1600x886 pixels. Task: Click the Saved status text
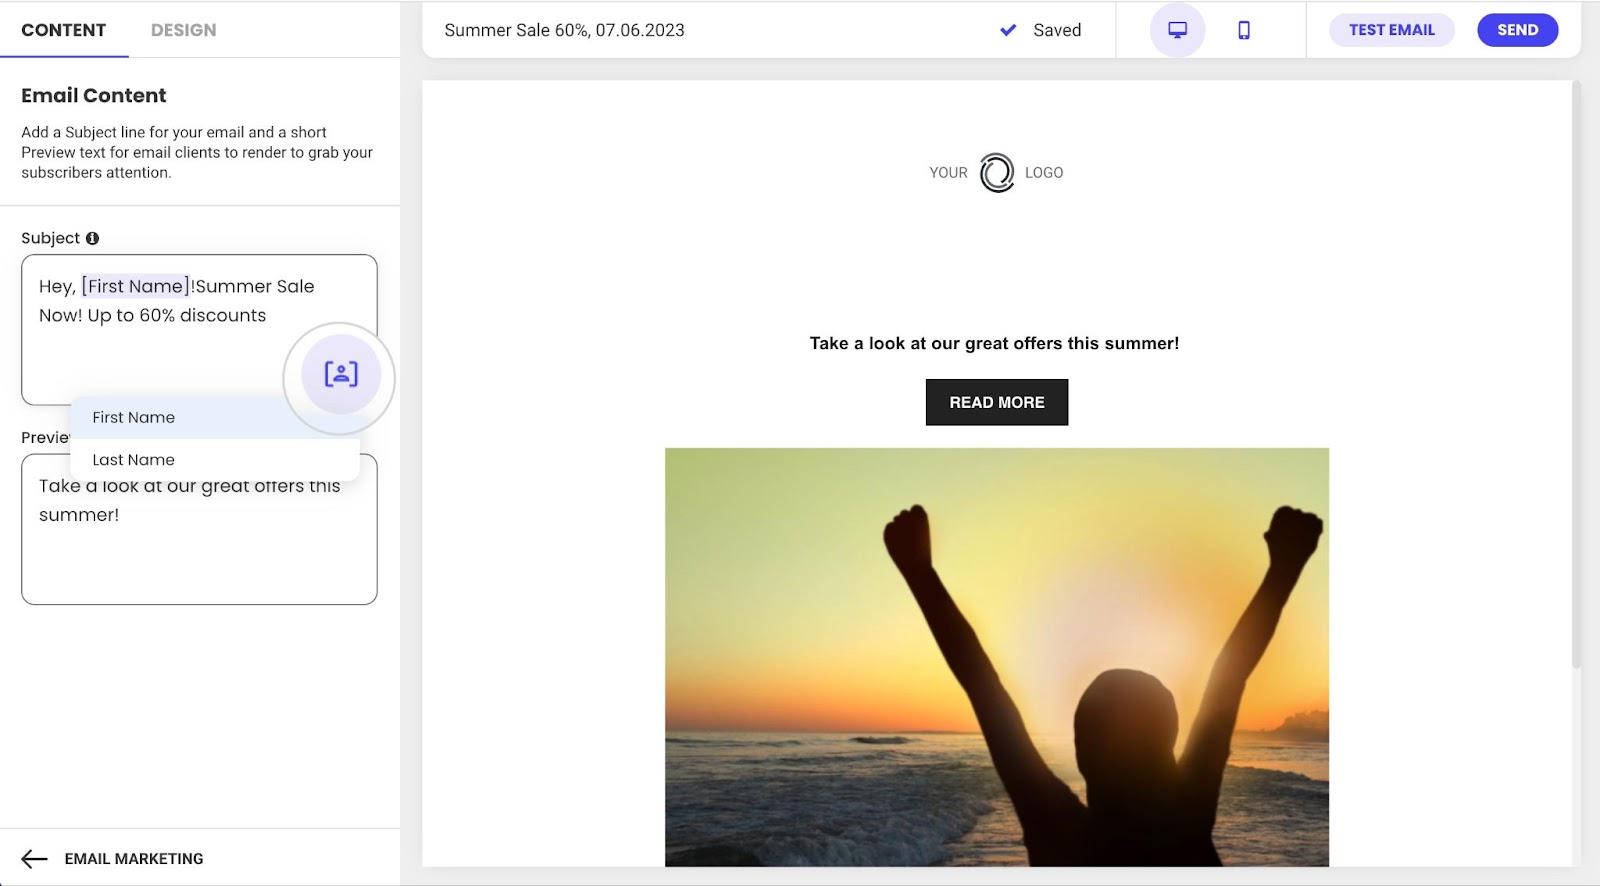(x=1057, y=30)
